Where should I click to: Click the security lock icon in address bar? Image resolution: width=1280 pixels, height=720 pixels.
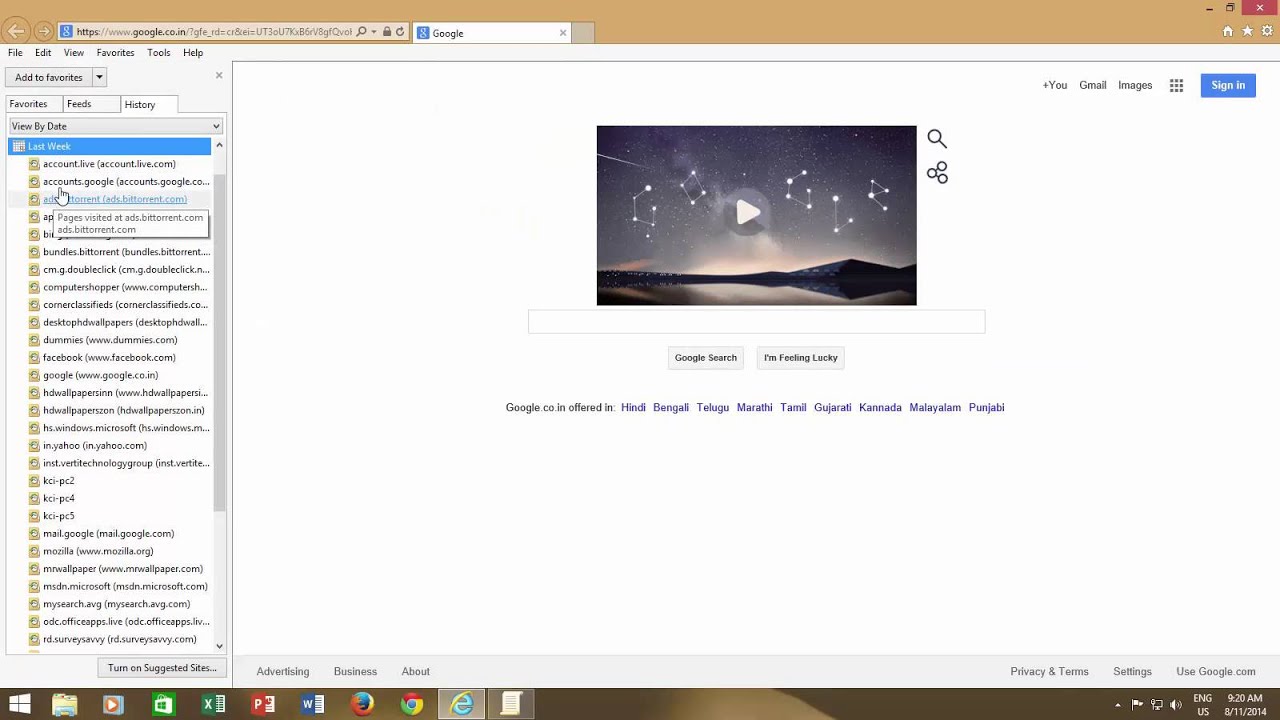[387, 32]
